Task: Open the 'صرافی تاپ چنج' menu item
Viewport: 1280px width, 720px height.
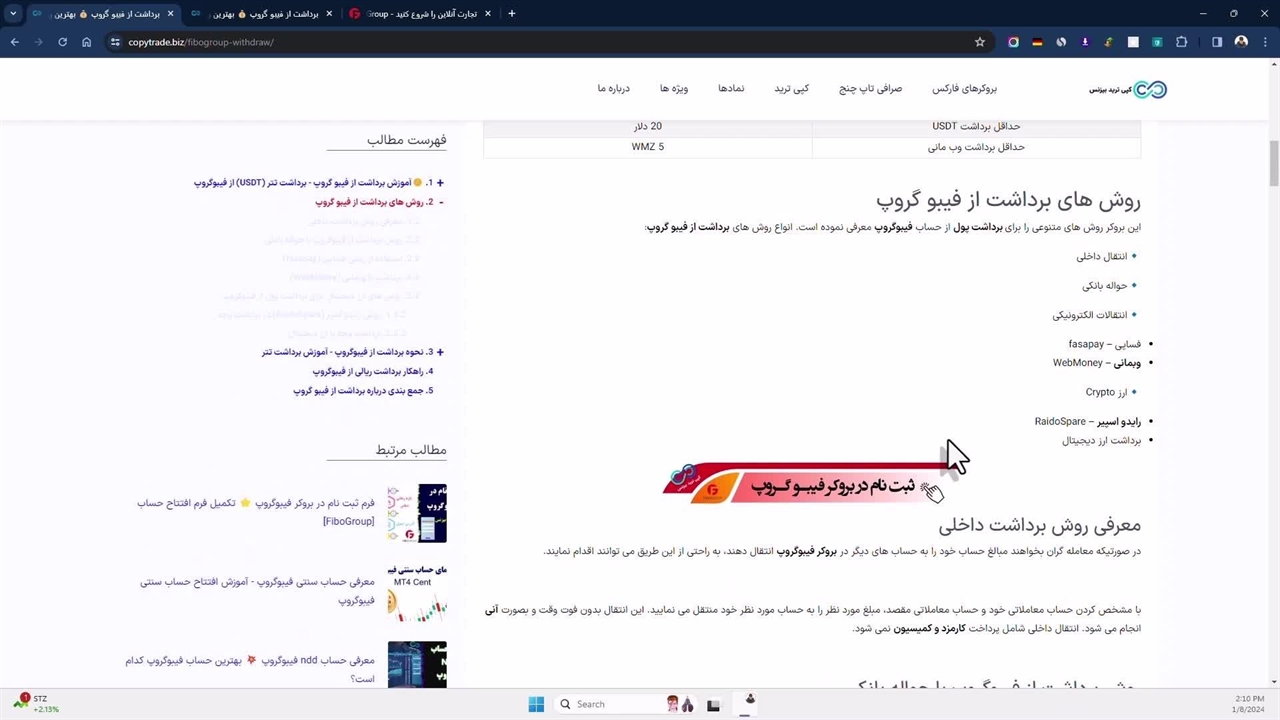Action: (x=870, y=89)
